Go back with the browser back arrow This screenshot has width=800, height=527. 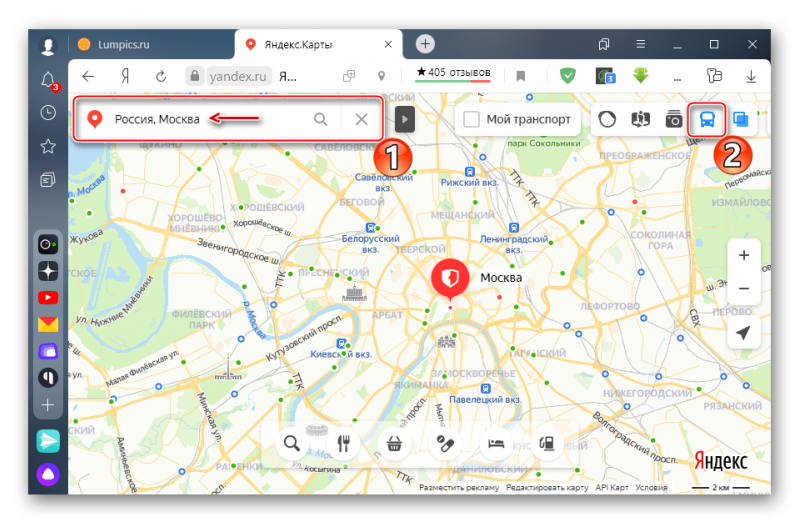point(88,77)
